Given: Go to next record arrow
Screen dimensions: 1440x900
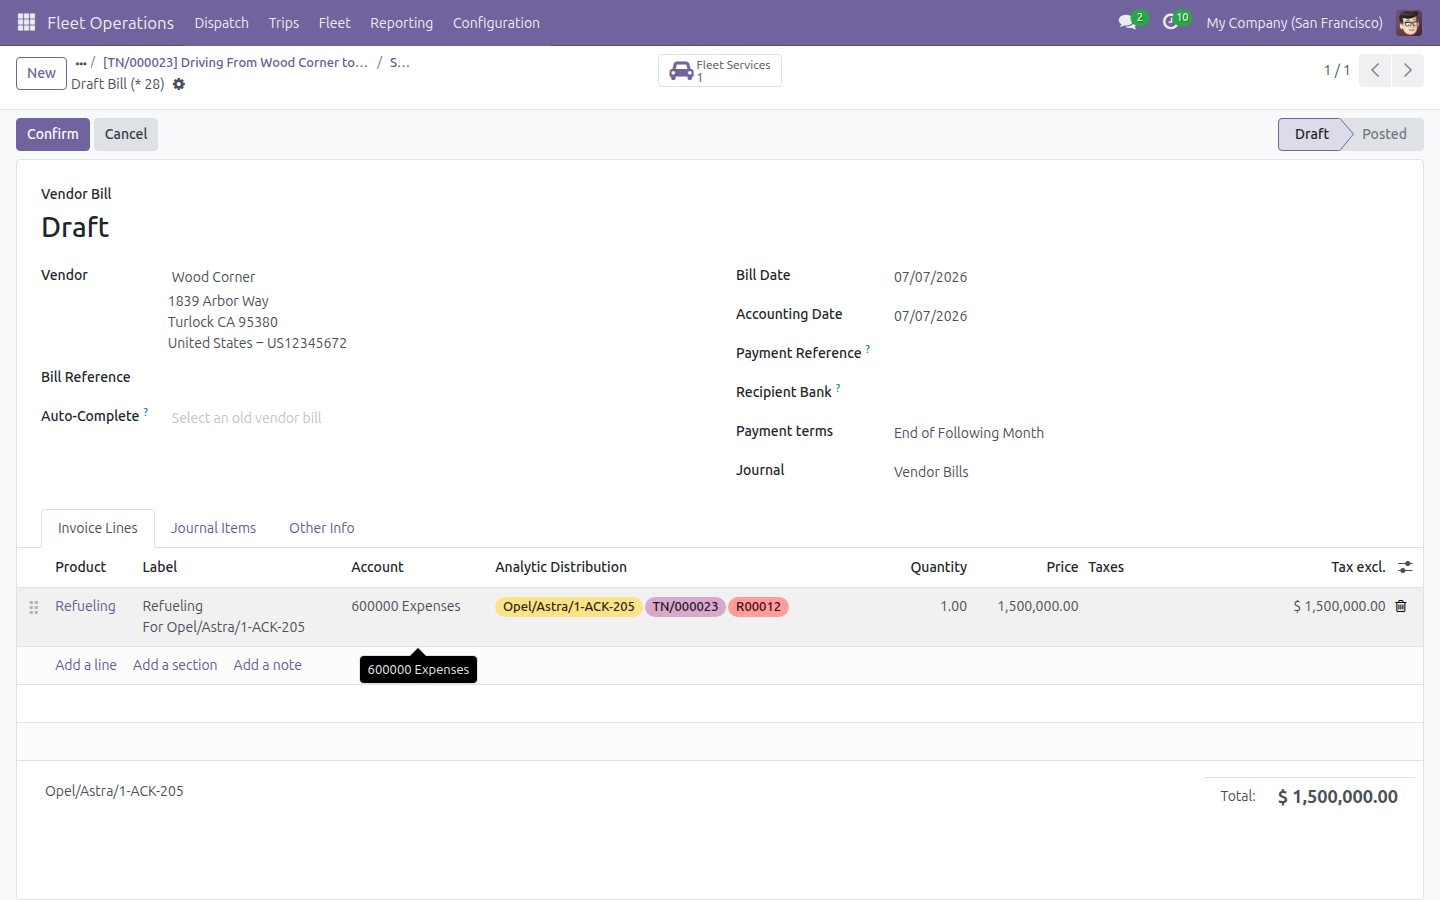Looking at the screenshot, I should 1407,70.
